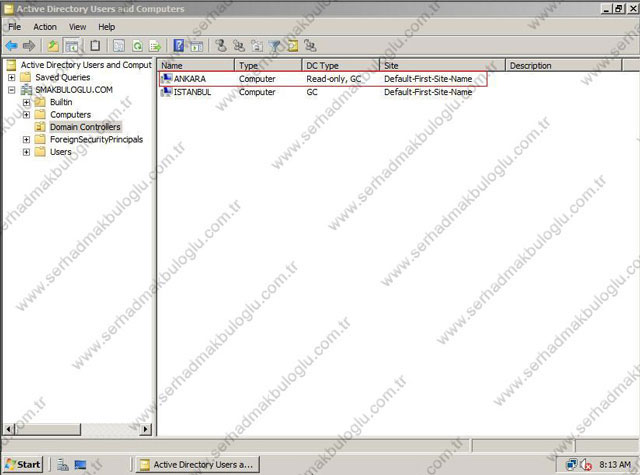Click the SMAKBULOGLU.COM domain icon
The image size is (640, 475).
(x=27, y=90)
